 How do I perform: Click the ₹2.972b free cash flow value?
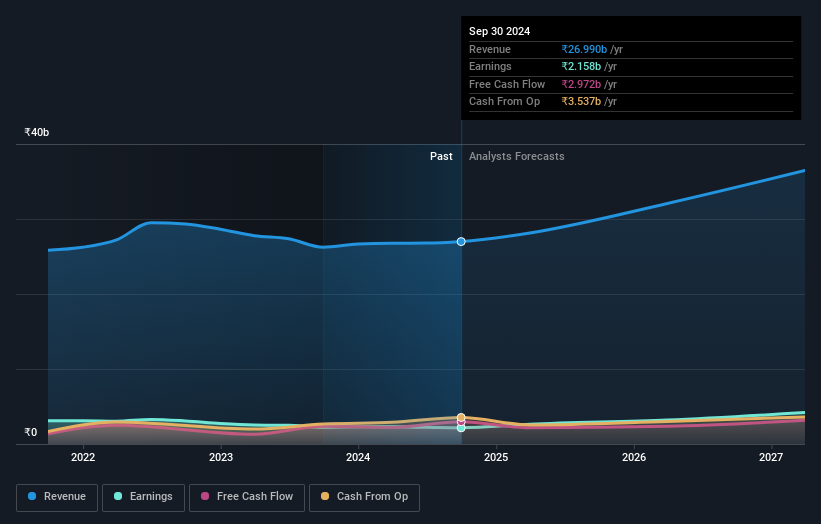coord(581,84)
